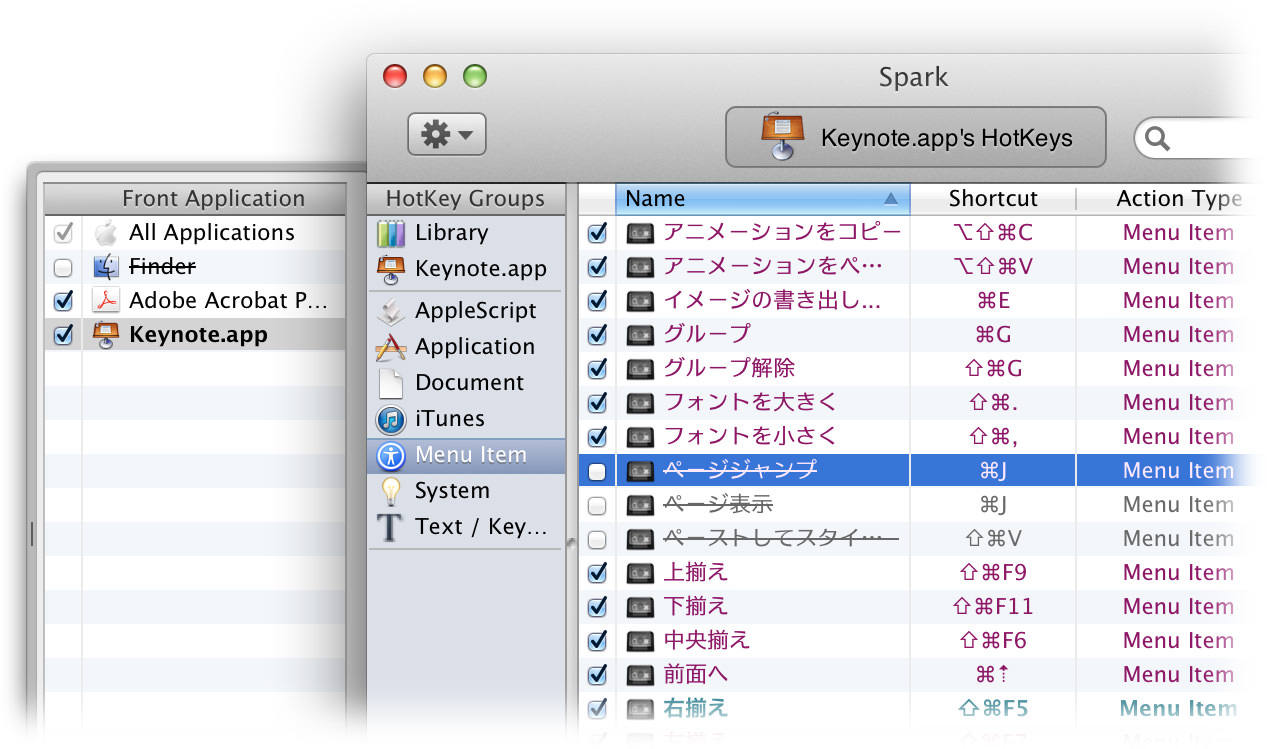This screenshot has width=1267, height=749.
Task: Click the Keynote.app's HotKeys button
Action: [x=915, y=137]
